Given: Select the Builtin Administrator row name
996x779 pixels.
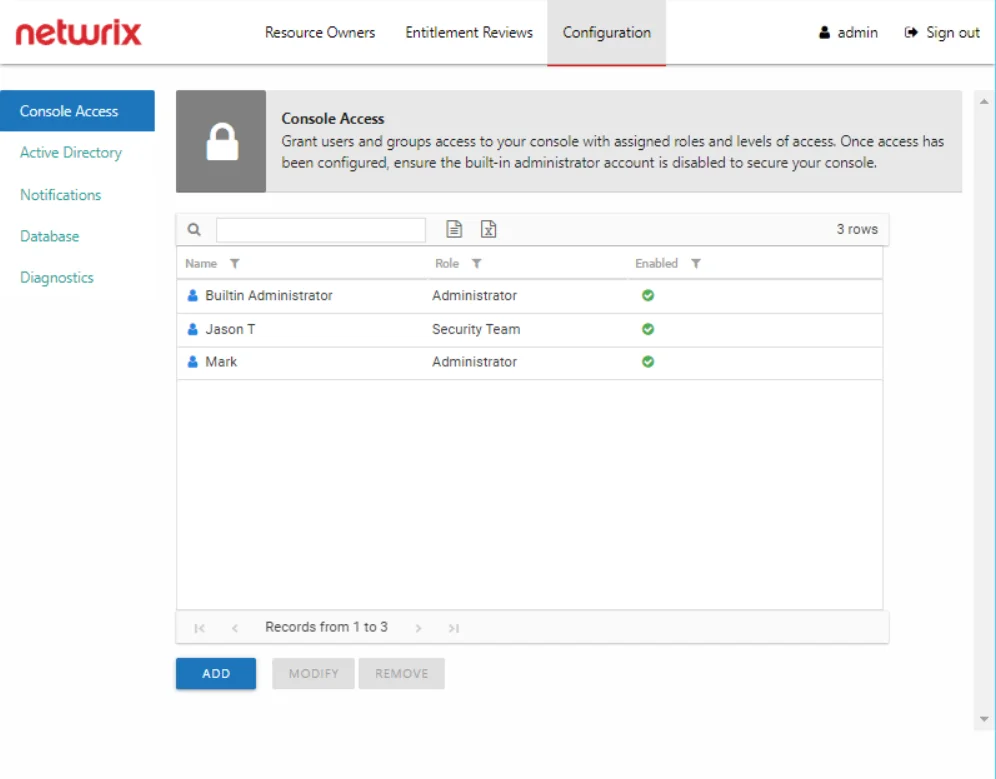Looking at the screenshot, I should 269,295.
